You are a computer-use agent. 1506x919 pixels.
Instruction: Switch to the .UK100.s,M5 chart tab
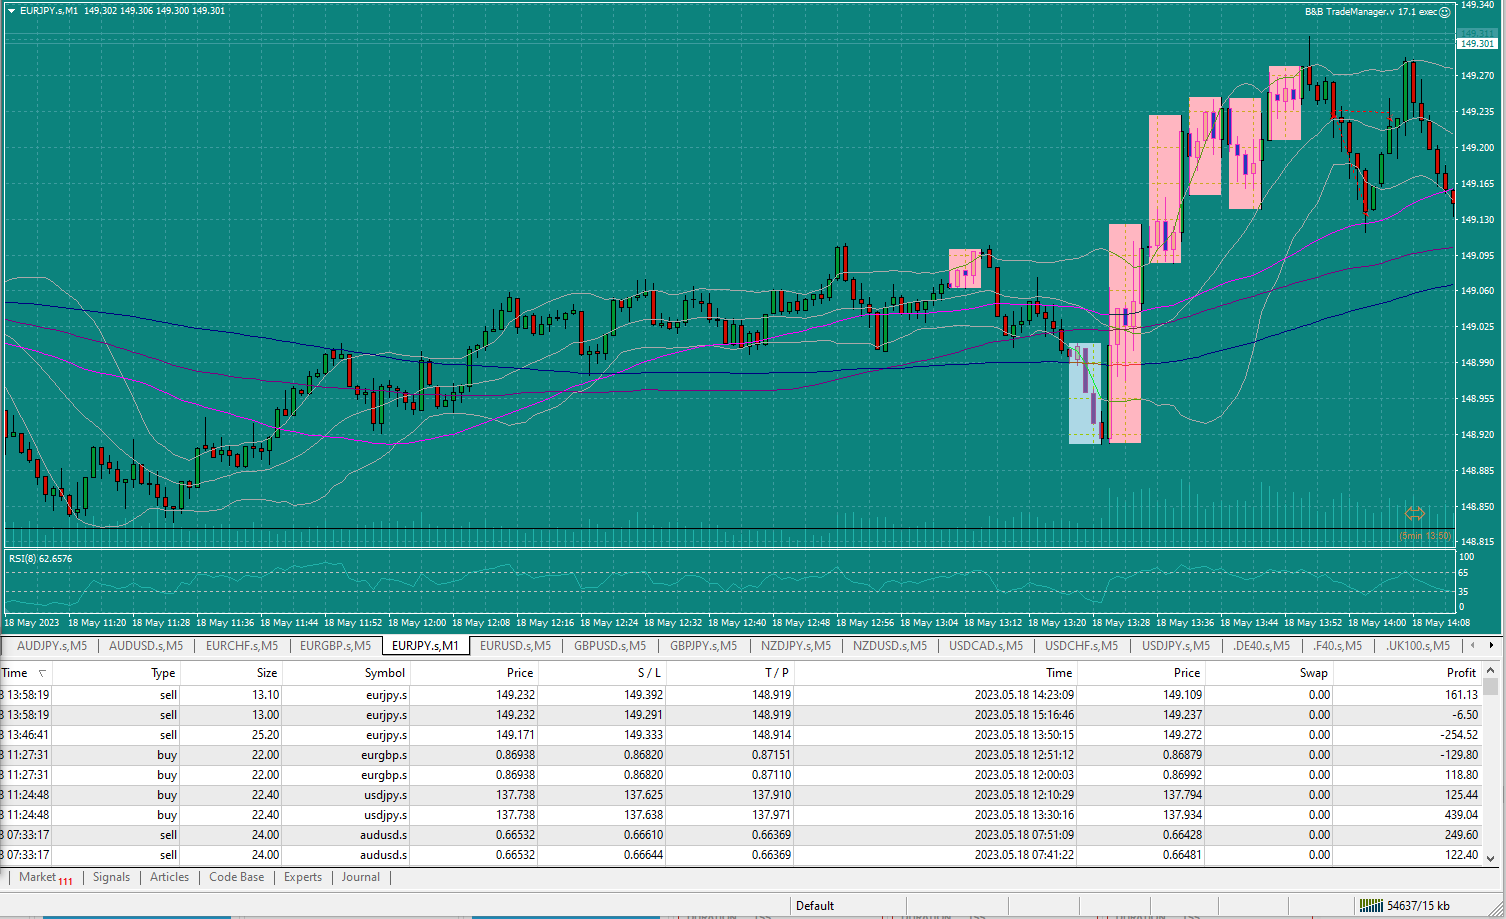[x=1418, y=646]
